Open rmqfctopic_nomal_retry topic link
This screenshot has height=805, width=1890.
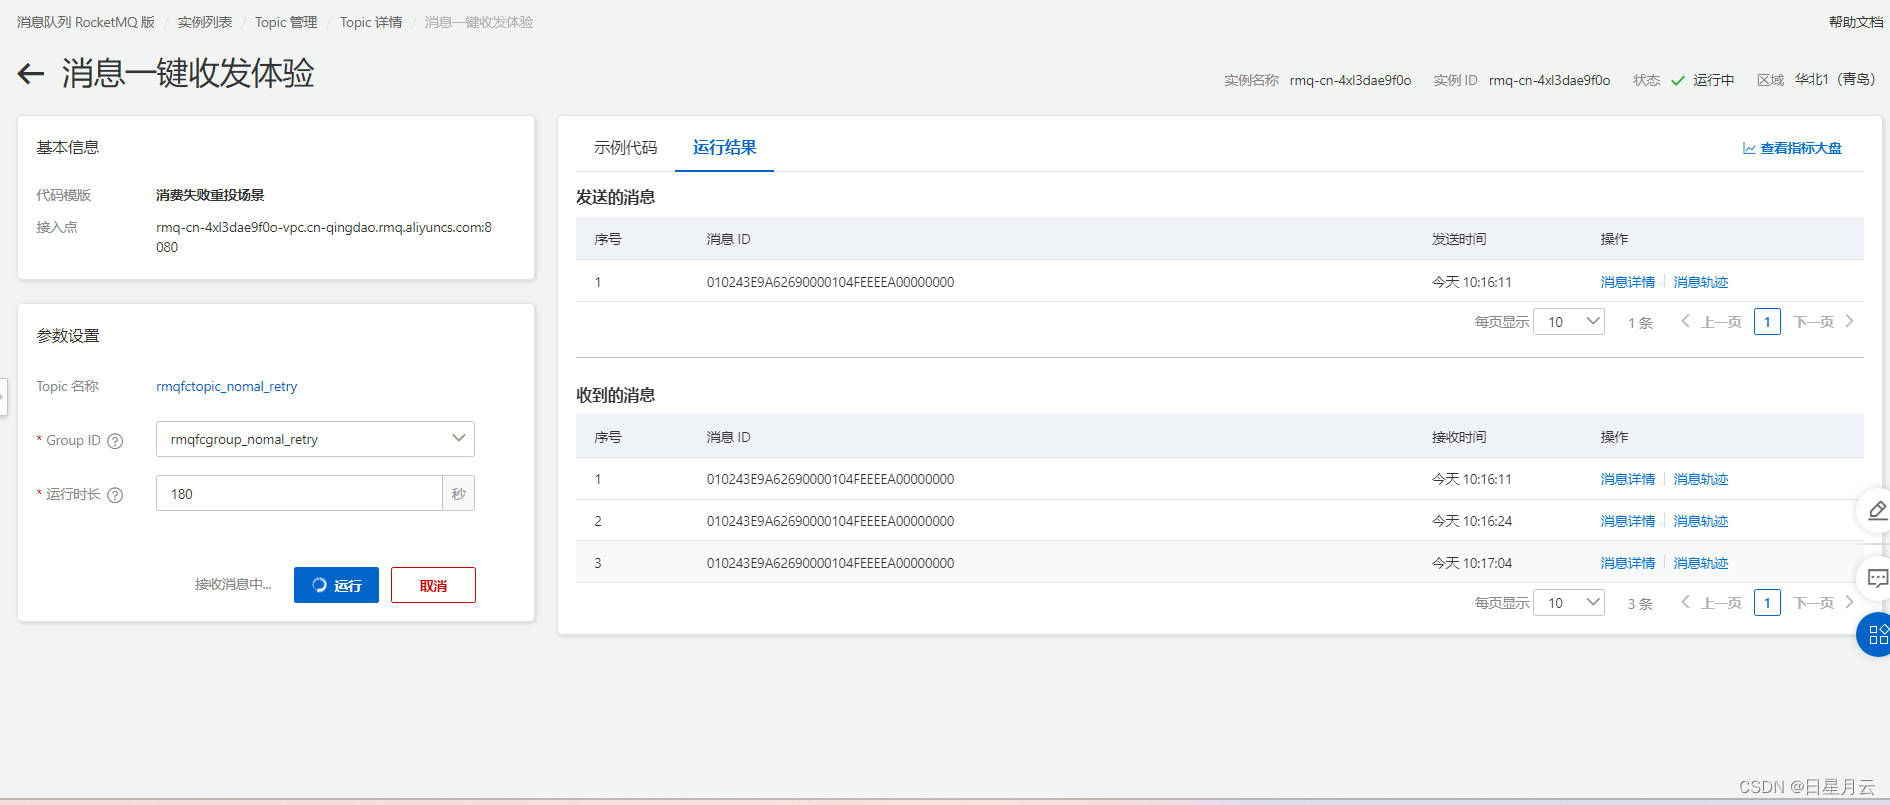coord(227,386)
